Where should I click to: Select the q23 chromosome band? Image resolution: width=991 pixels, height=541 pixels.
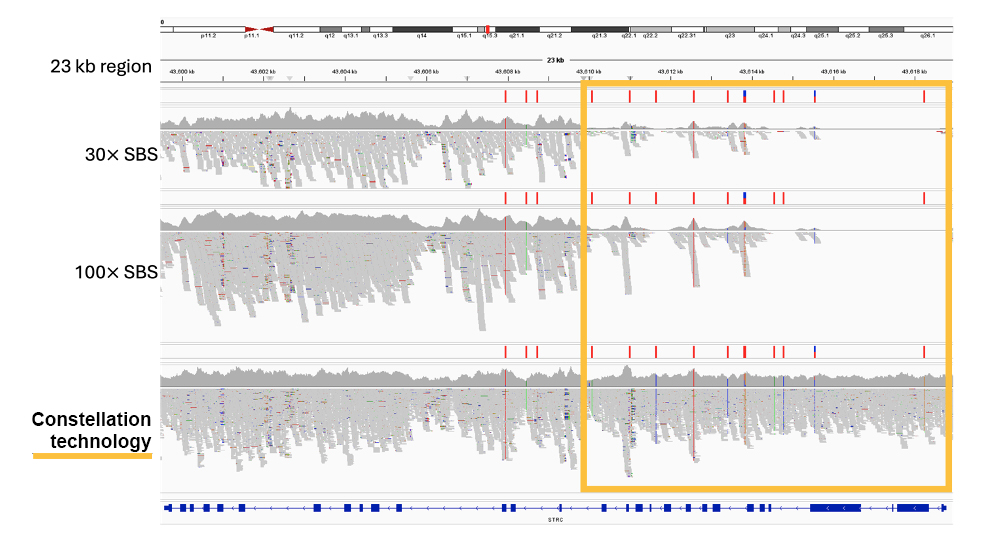point(730,30)
